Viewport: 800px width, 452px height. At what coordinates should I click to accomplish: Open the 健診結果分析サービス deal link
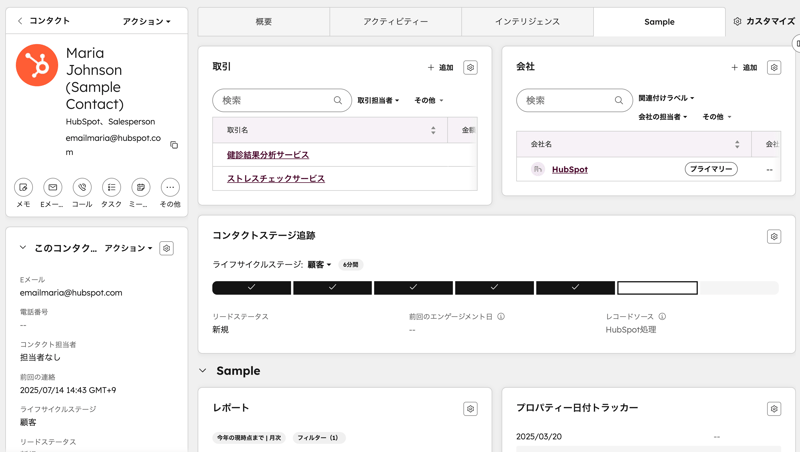268,155
